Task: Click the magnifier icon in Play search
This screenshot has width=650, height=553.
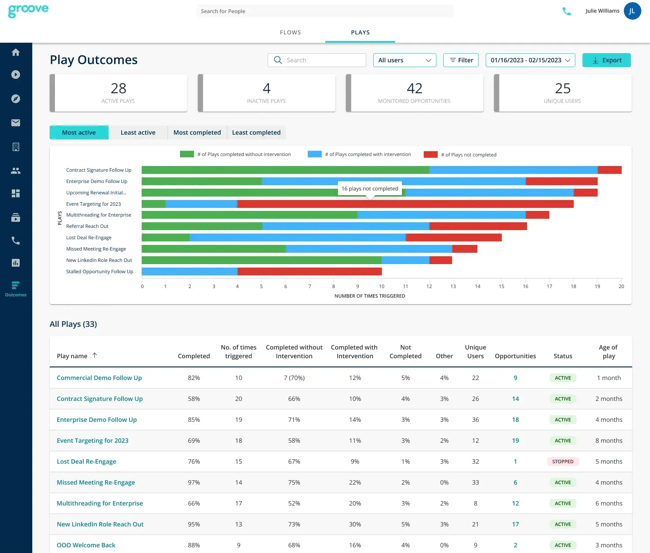Action: pos(278,60)
